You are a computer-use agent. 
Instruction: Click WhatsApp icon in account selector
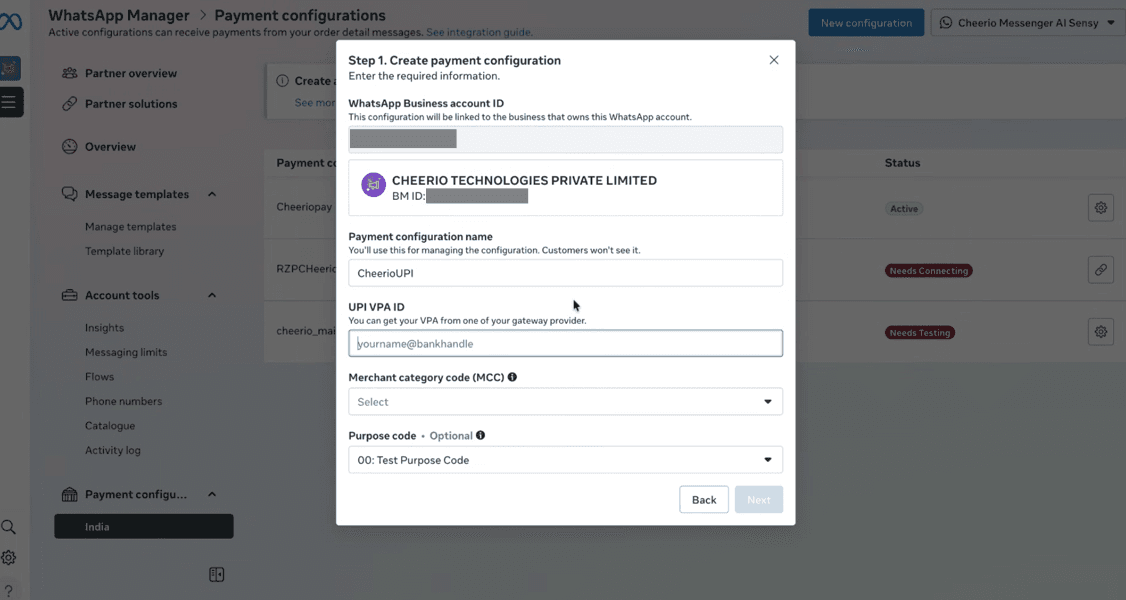click(946, 22)
